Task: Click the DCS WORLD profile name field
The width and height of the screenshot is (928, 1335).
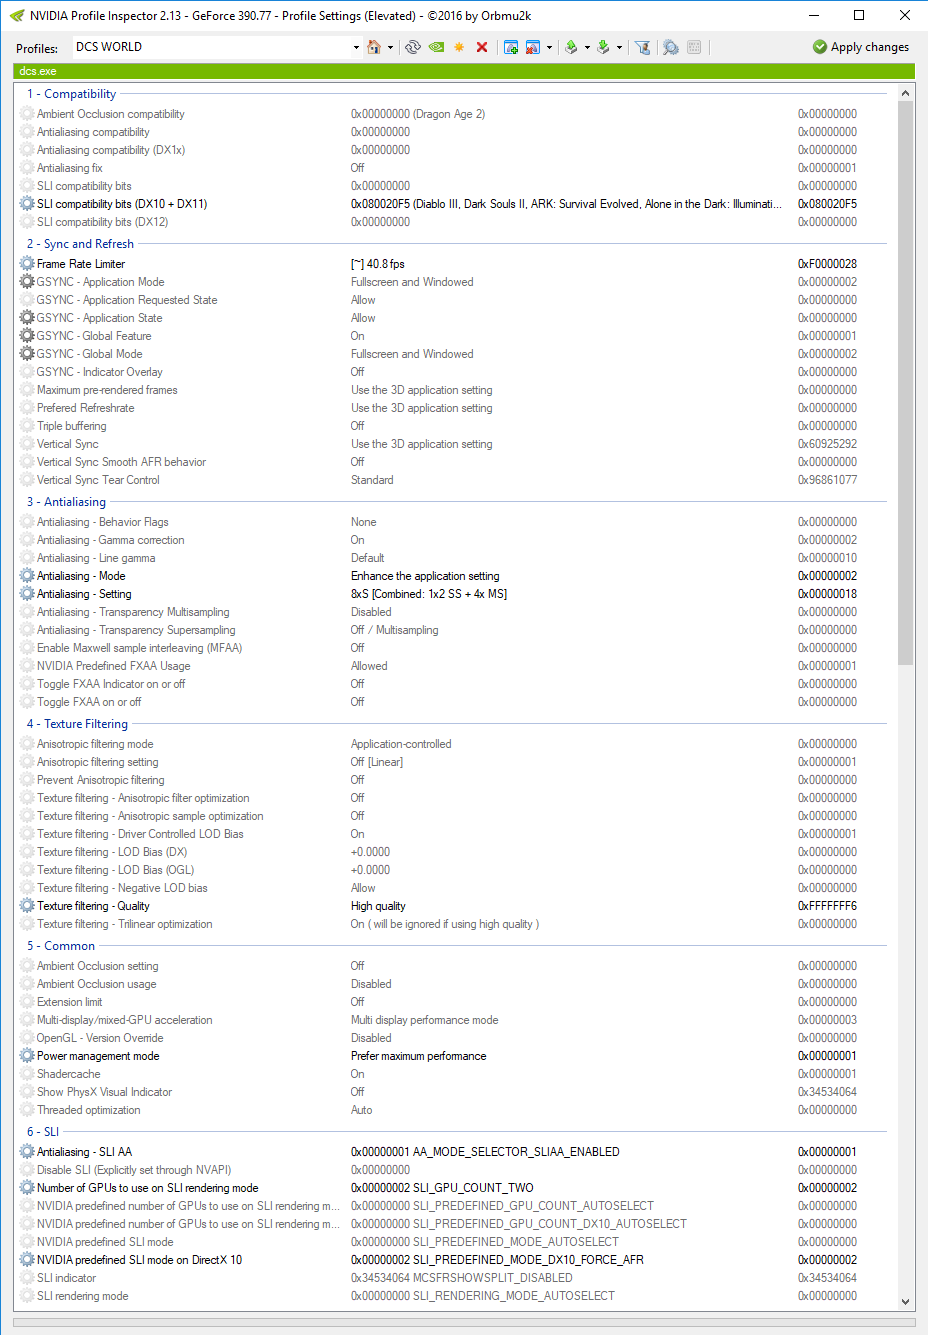Action: pos(210,47)
